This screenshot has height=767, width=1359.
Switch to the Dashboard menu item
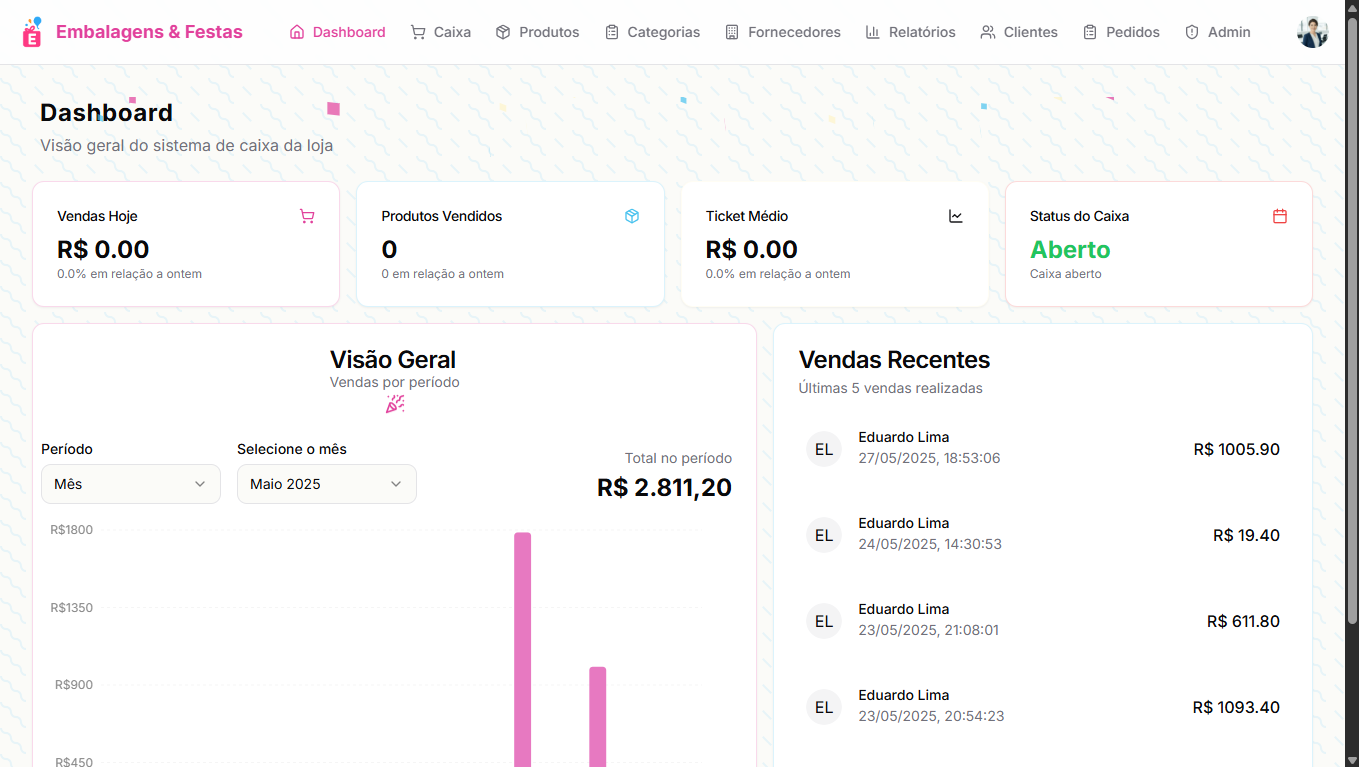tap(337, 31)
